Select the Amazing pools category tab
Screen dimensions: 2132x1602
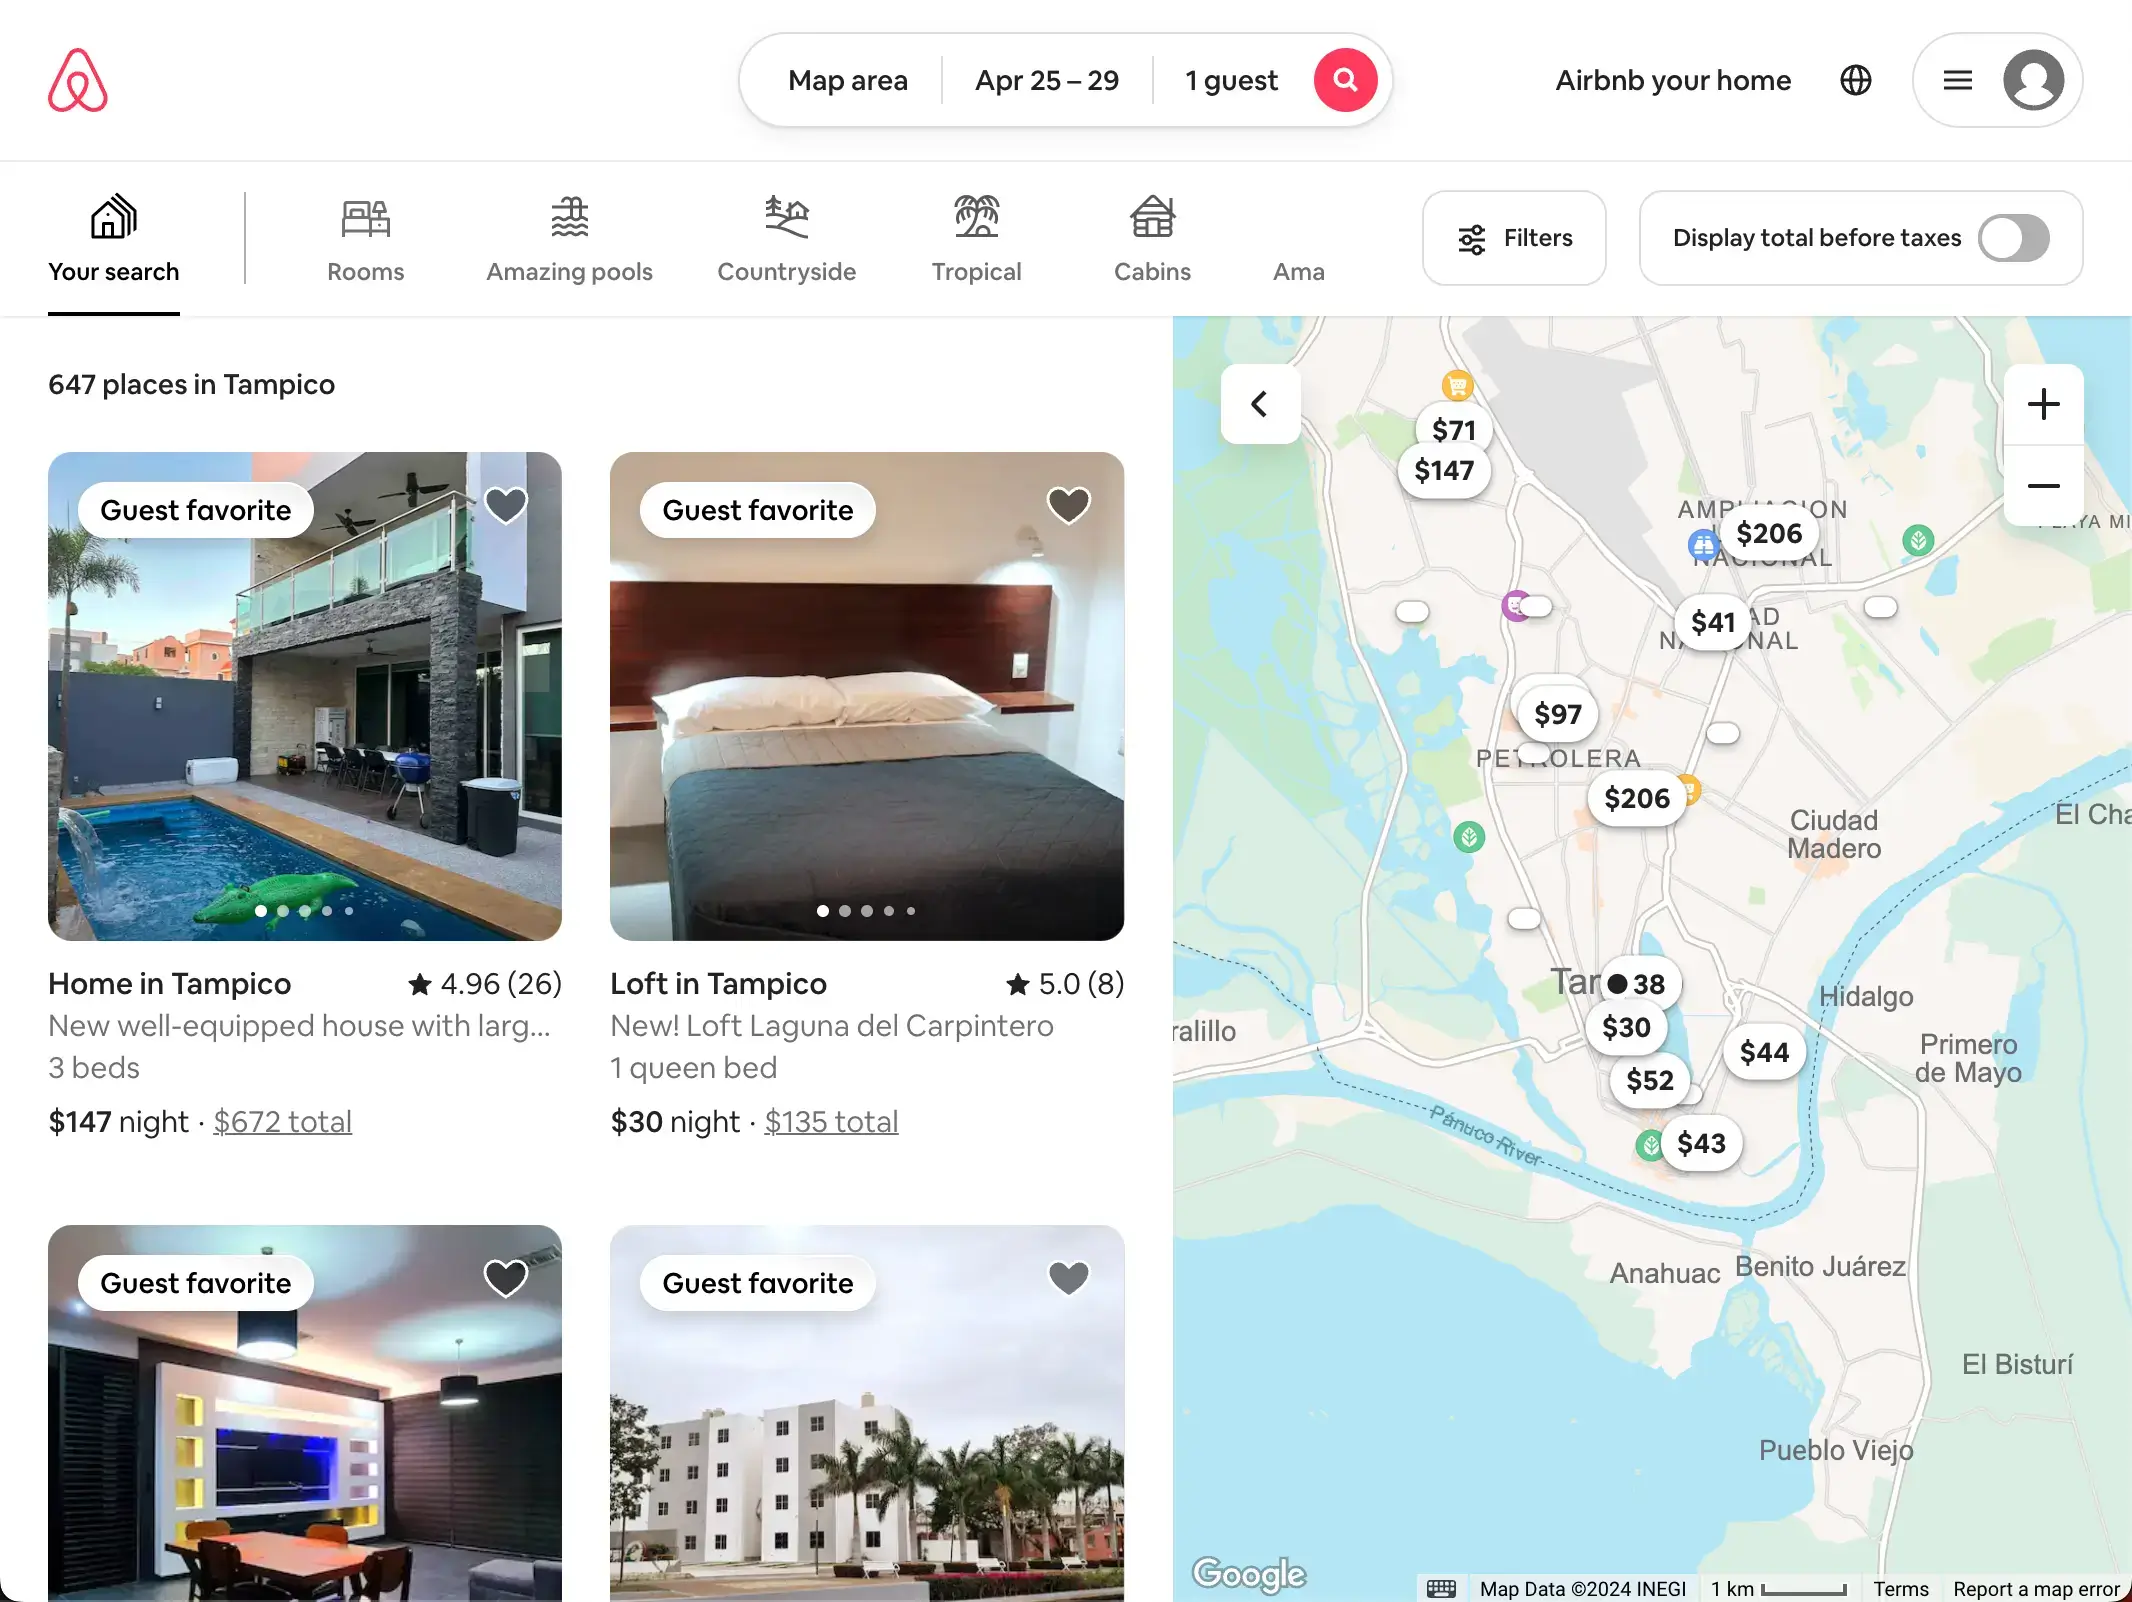coord(567,236)
